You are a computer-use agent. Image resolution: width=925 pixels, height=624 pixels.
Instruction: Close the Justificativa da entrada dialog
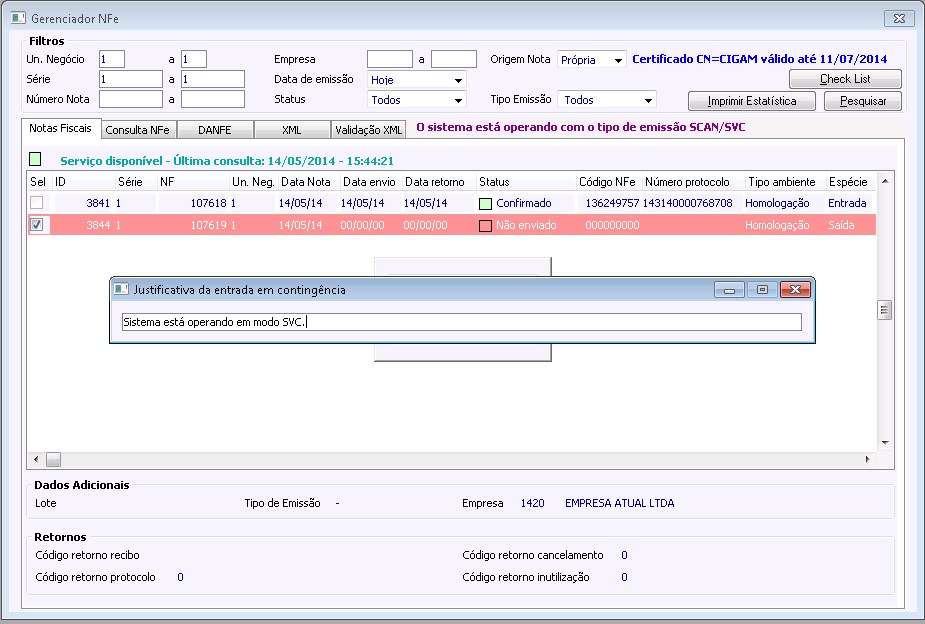[x=795, y=289]
